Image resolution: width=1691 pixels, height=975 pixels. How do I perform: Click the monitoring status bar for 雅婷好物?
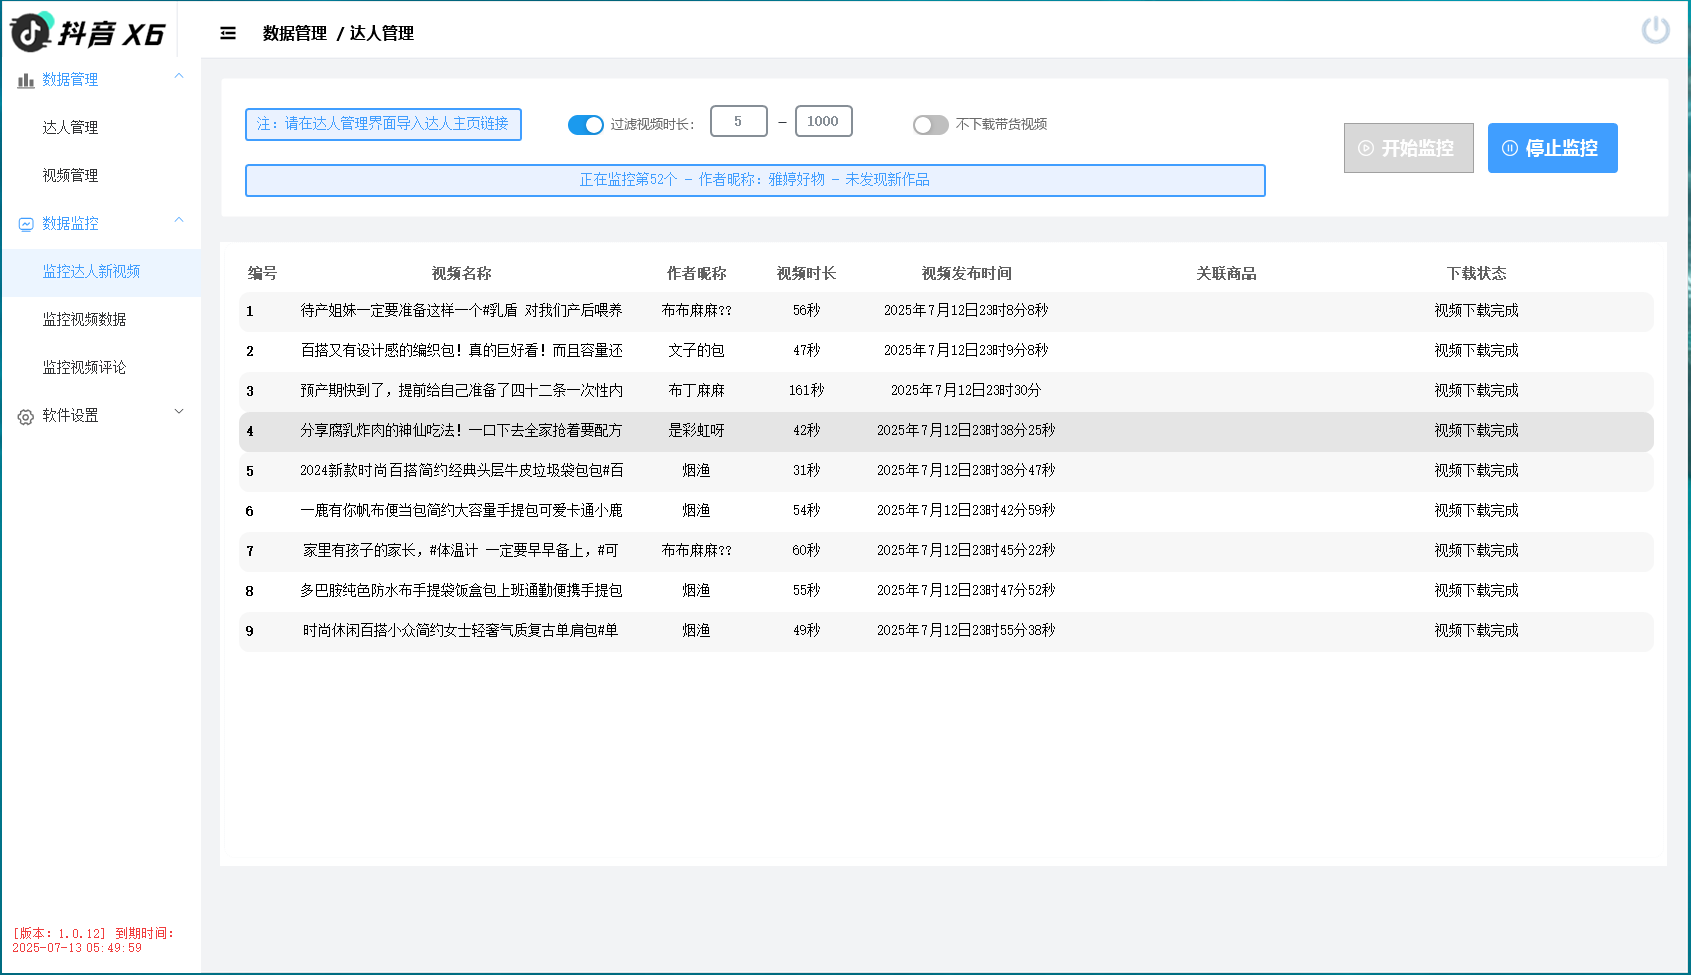pyautogui.click(x=755, y=180)
